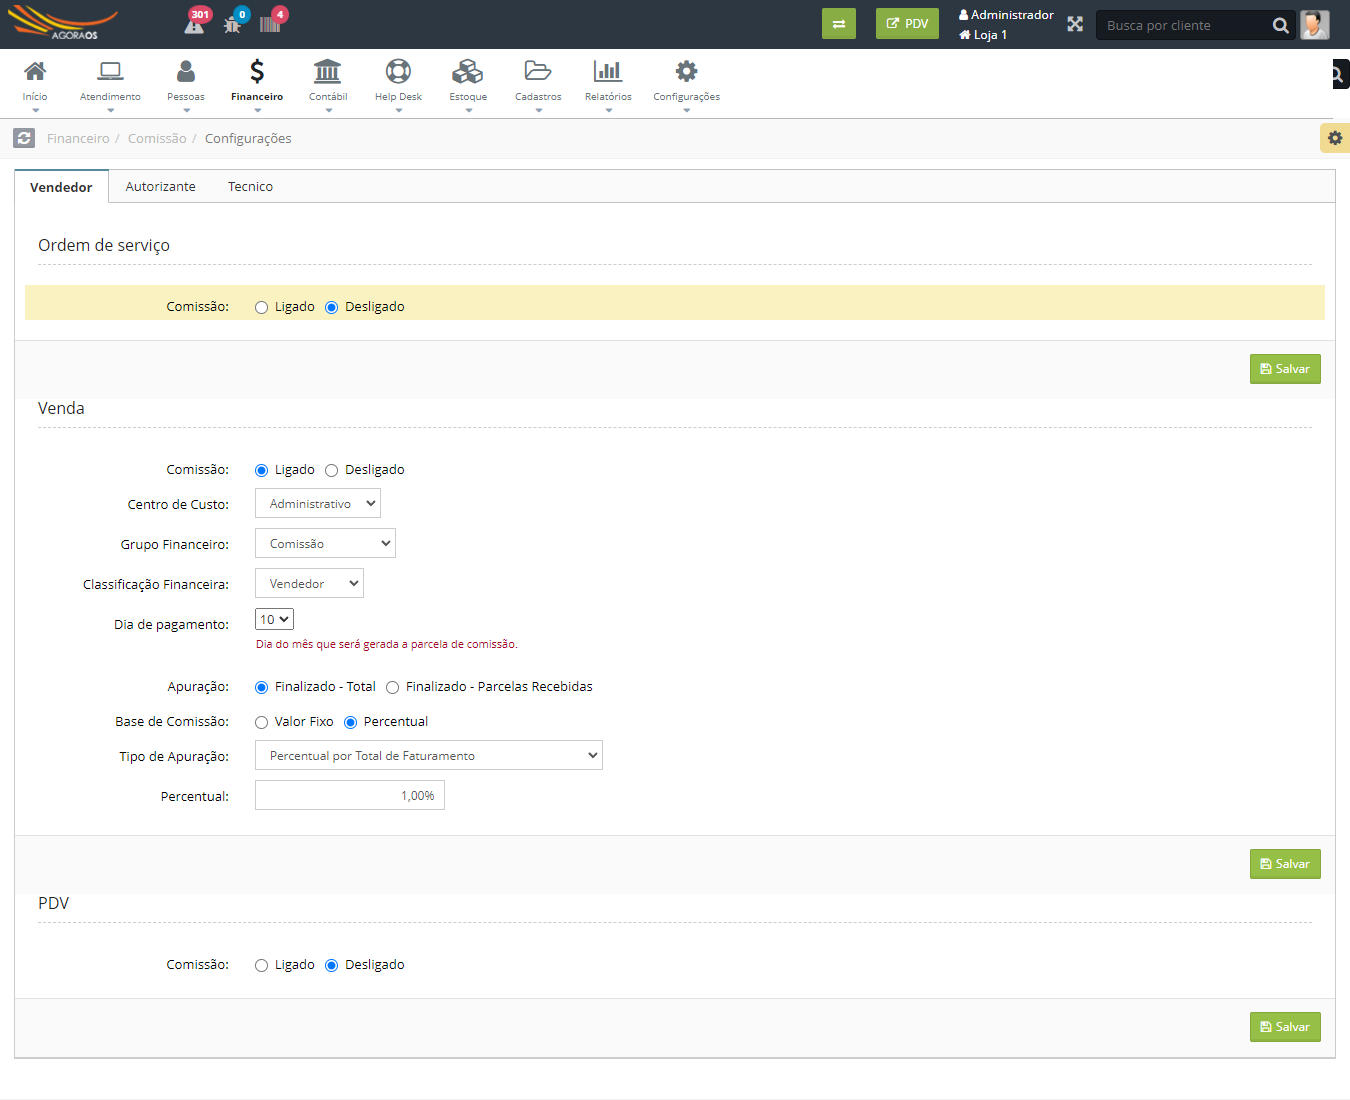The height and width of the screenshot is (1100, 1350).
Task: Switch to the Autorizante tab
Action: [160, 187]
